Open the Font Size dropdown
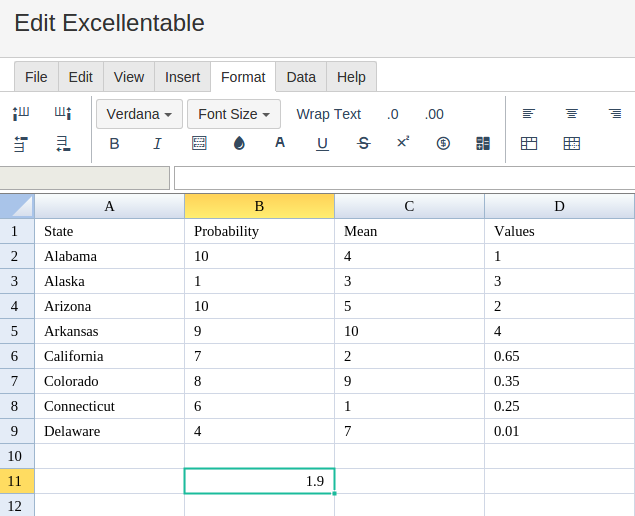 point(234,114)
